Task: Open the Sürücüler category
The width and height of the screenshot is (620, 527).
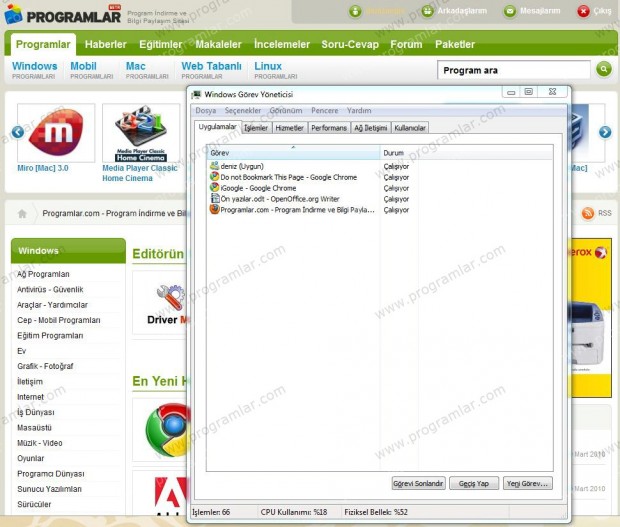Action: tap(34, 504)
